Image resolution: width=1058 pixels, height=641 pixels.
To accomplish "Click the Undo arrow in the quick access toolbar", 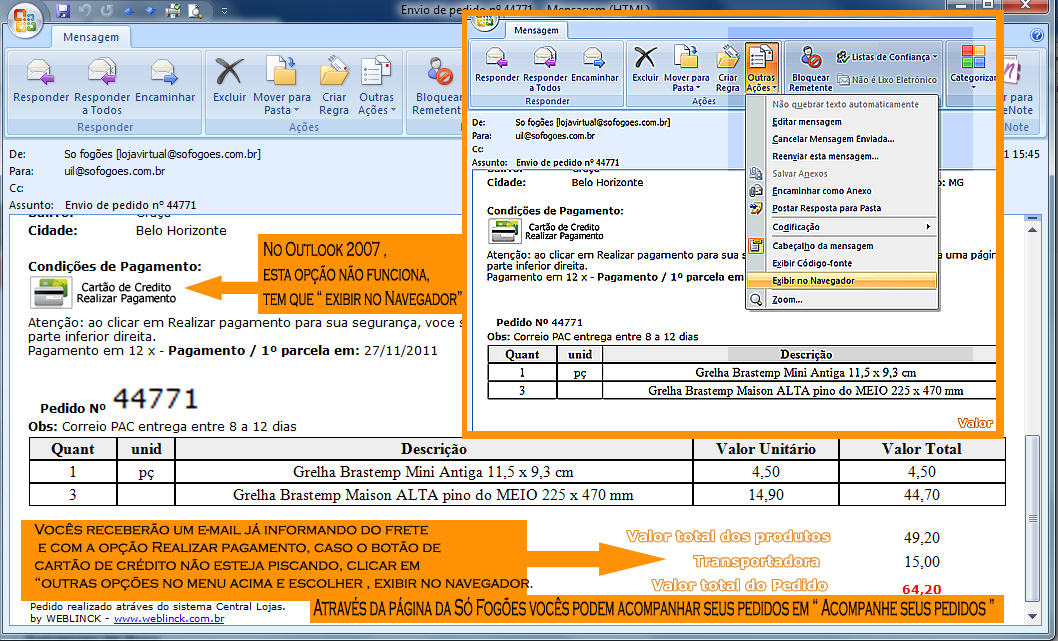I will click(x=84, y=11).
